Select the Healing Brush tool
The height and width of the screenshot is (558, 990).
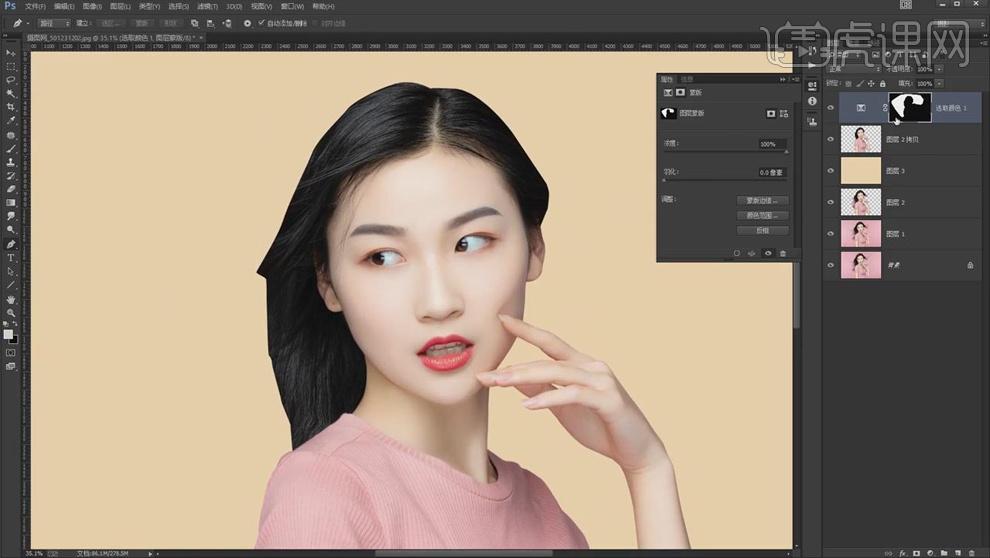tap(11, 135)
